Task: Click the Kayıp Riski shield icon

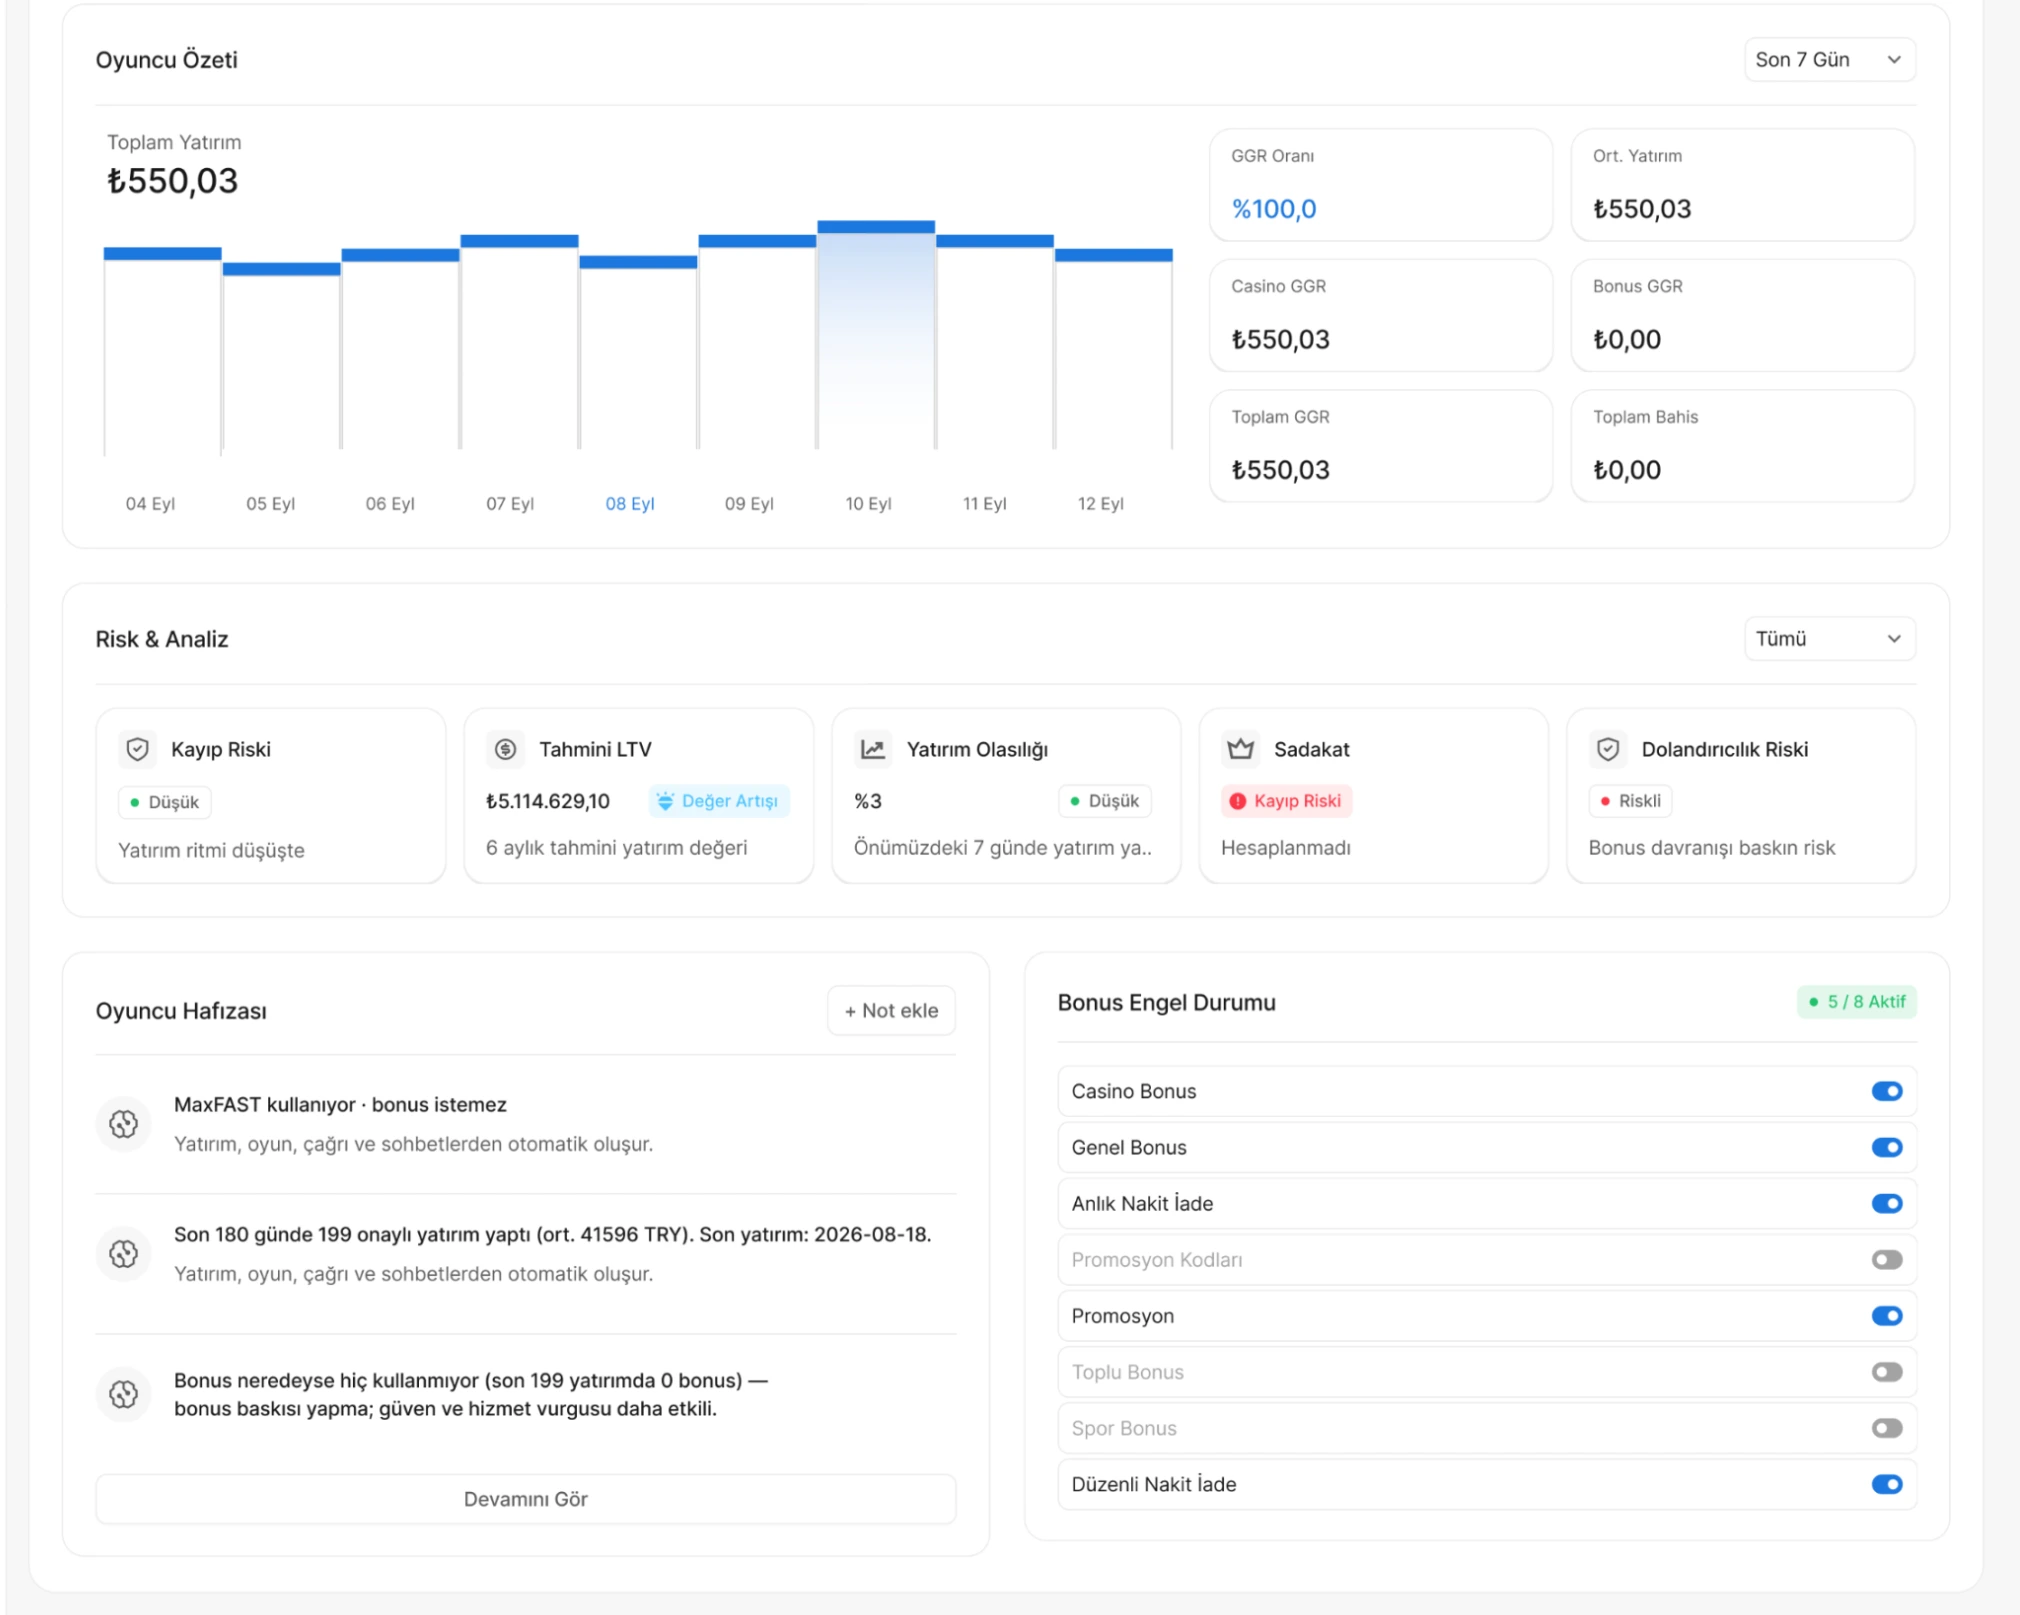Action: point(138,749)
